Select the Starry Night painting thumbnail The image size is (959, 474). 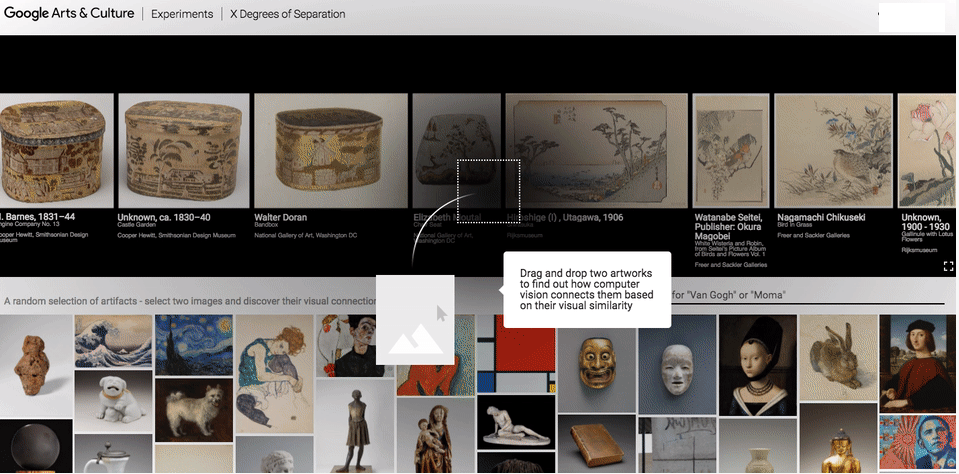click(x=194, y=344)
